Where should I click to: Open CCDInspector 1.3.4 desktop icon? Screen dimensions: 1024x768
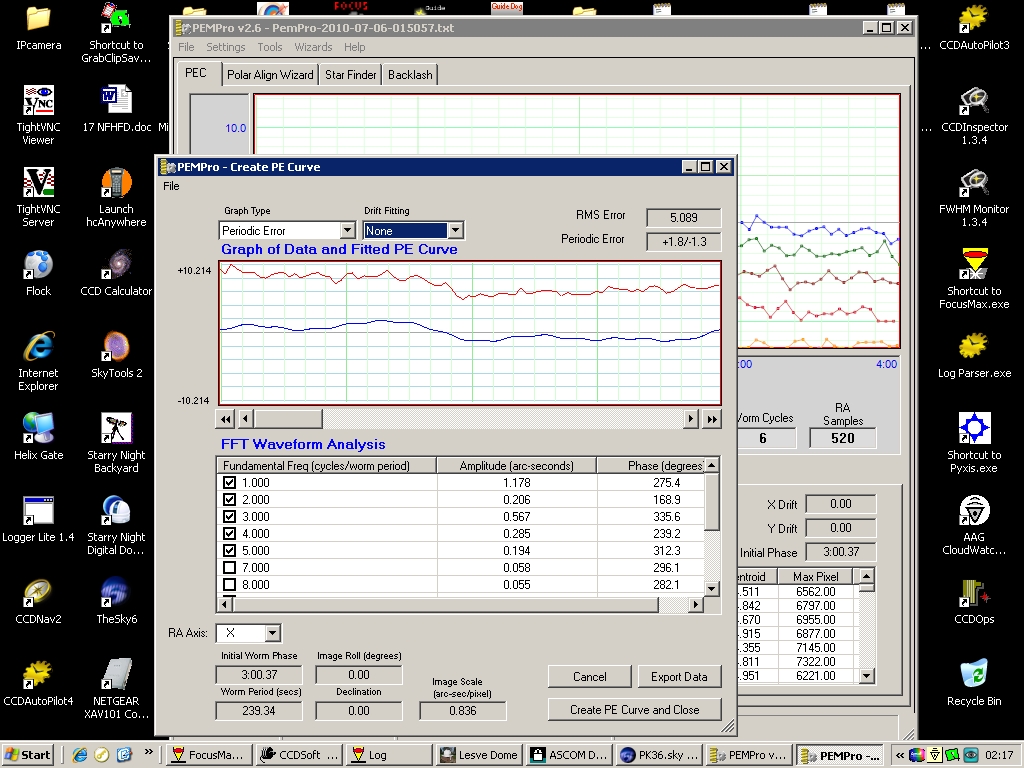coord(974,115)
